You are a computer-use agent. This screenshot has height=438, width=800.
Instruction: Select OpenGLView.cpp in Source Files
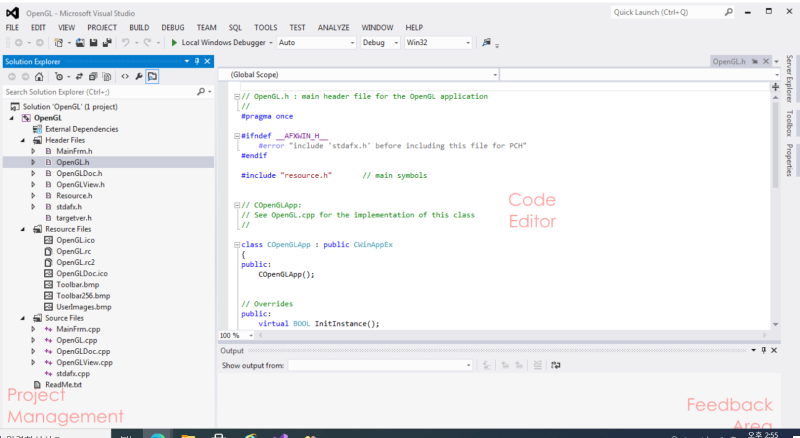pos(84,362)
